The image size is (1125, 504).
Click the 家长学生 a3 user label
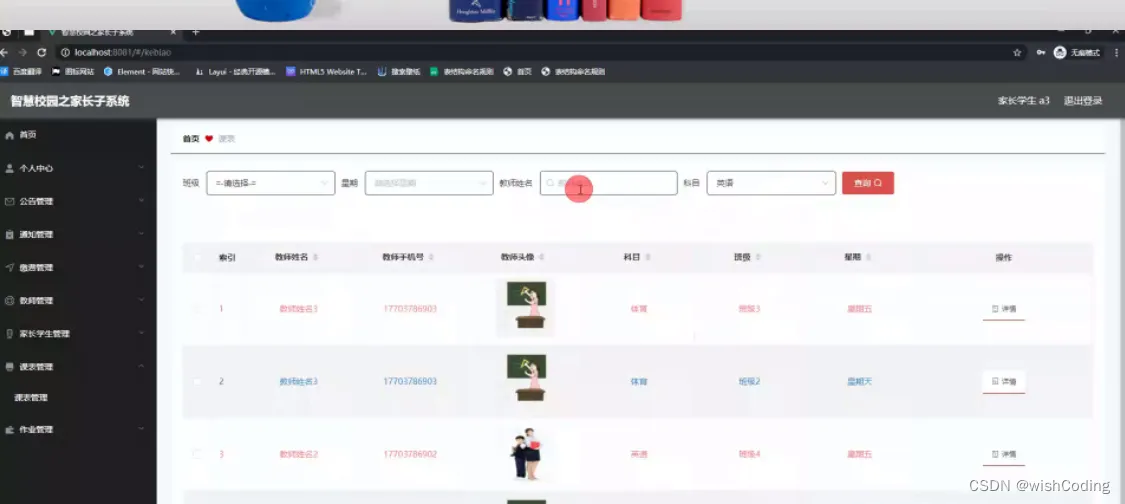[1023, 101]
